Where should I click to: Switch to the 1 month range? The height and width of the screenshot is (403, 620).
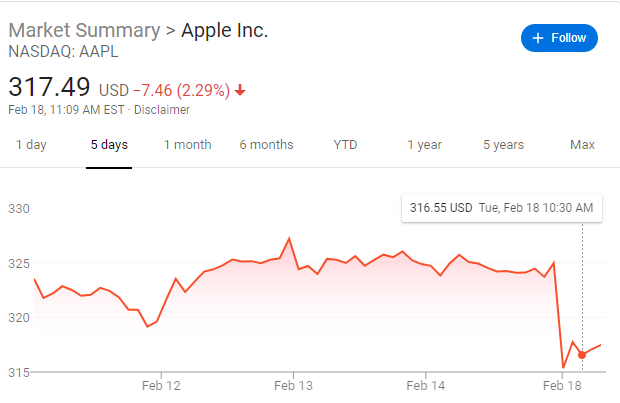[x=187, y=145]
